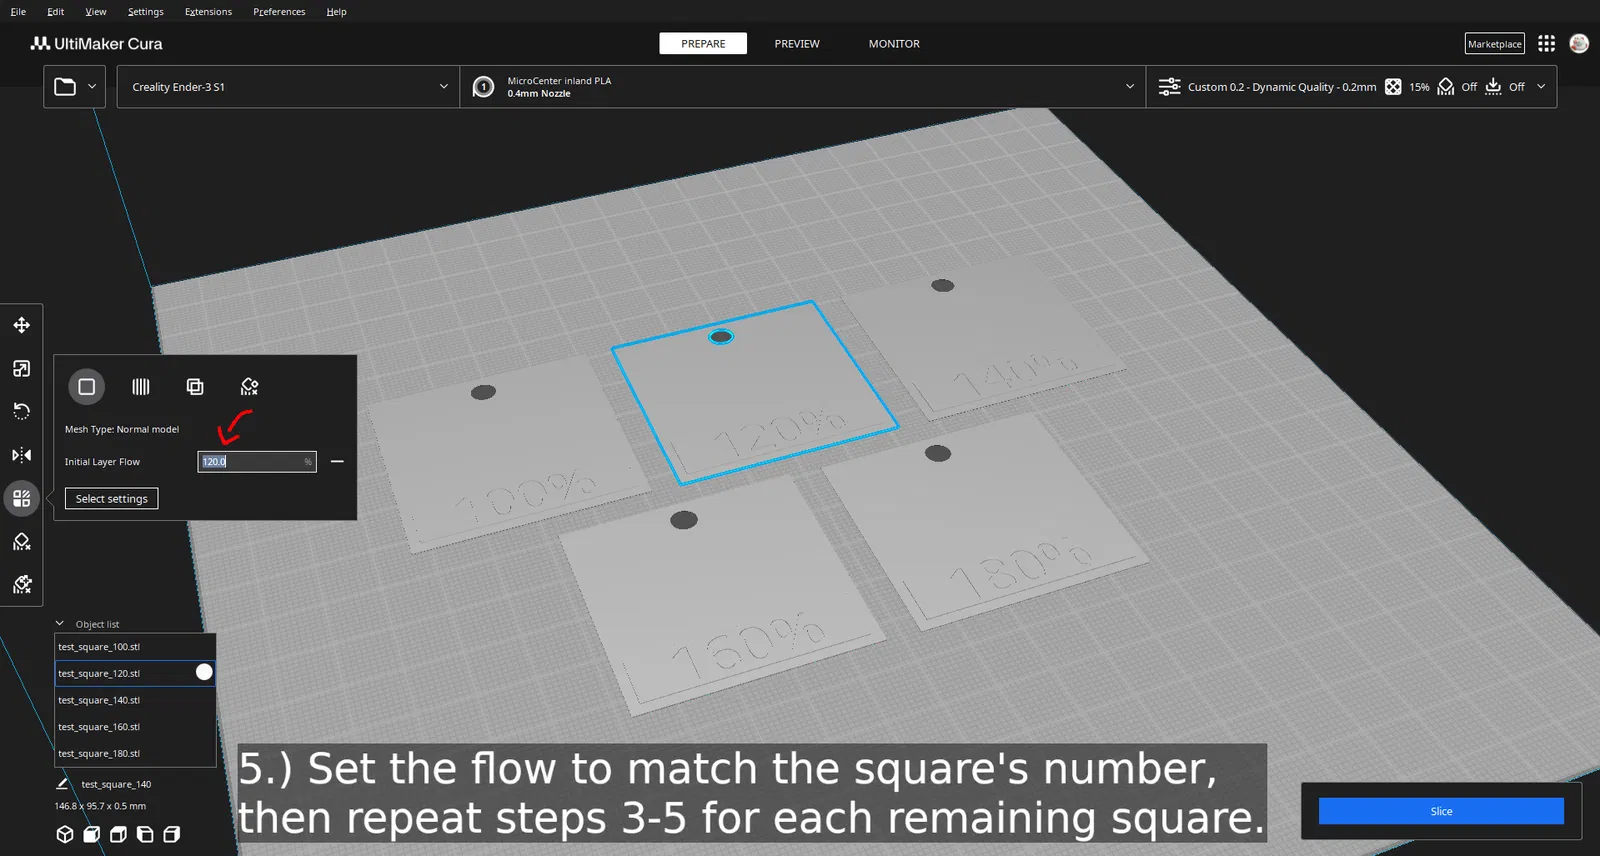Select test_square_180.stl in the object list
Viewport: 1600px width, 856px height.
135,753
